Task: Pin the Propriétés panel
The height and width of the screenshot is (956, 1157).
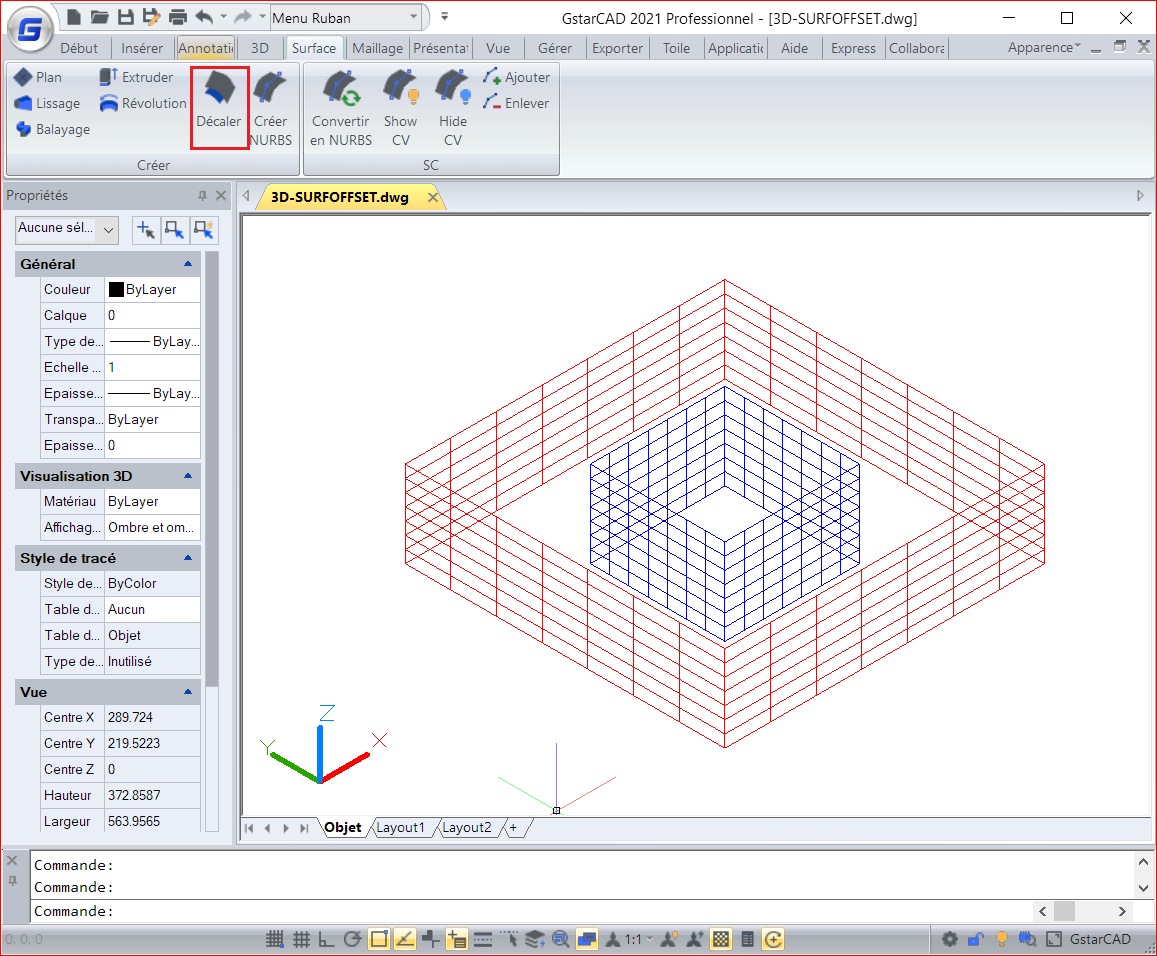Action: (x=202, y=195)
